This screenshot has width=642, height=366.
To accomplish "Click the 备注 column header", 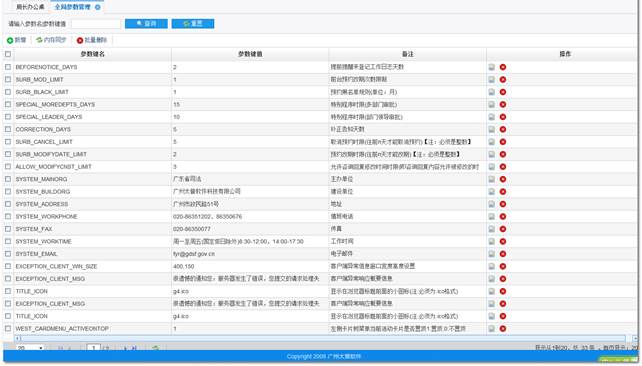I will click(408, 54).
